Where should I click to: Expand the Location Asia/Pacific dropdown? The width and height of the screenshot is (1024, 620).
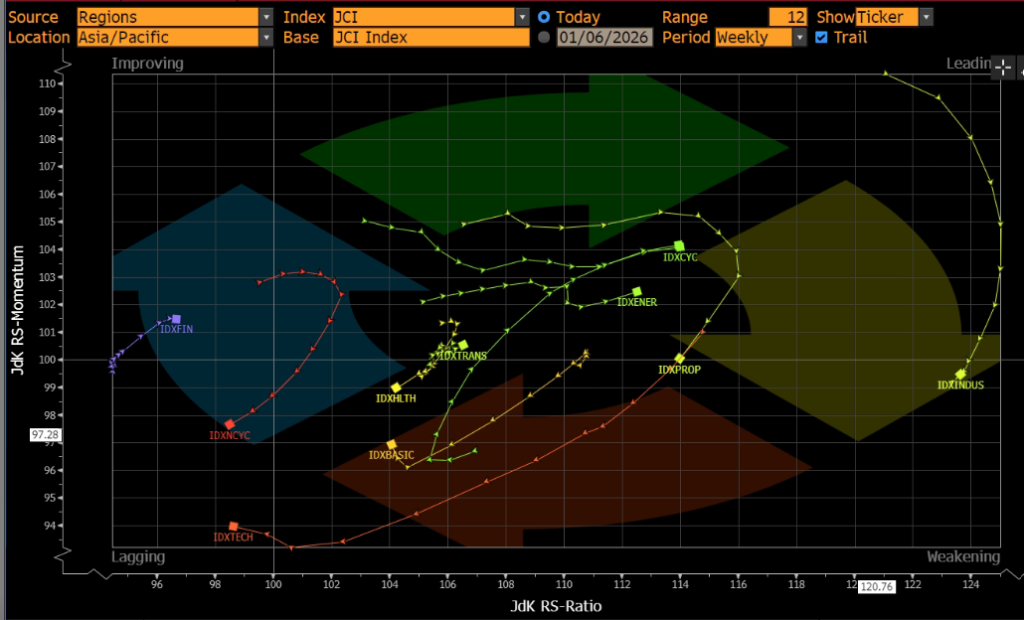pyautogui.click(x=265, y=37)
